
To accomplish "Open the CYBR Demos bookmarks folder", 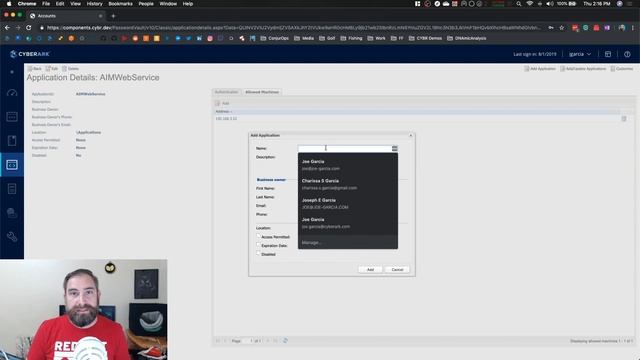I will pos(425,38).
